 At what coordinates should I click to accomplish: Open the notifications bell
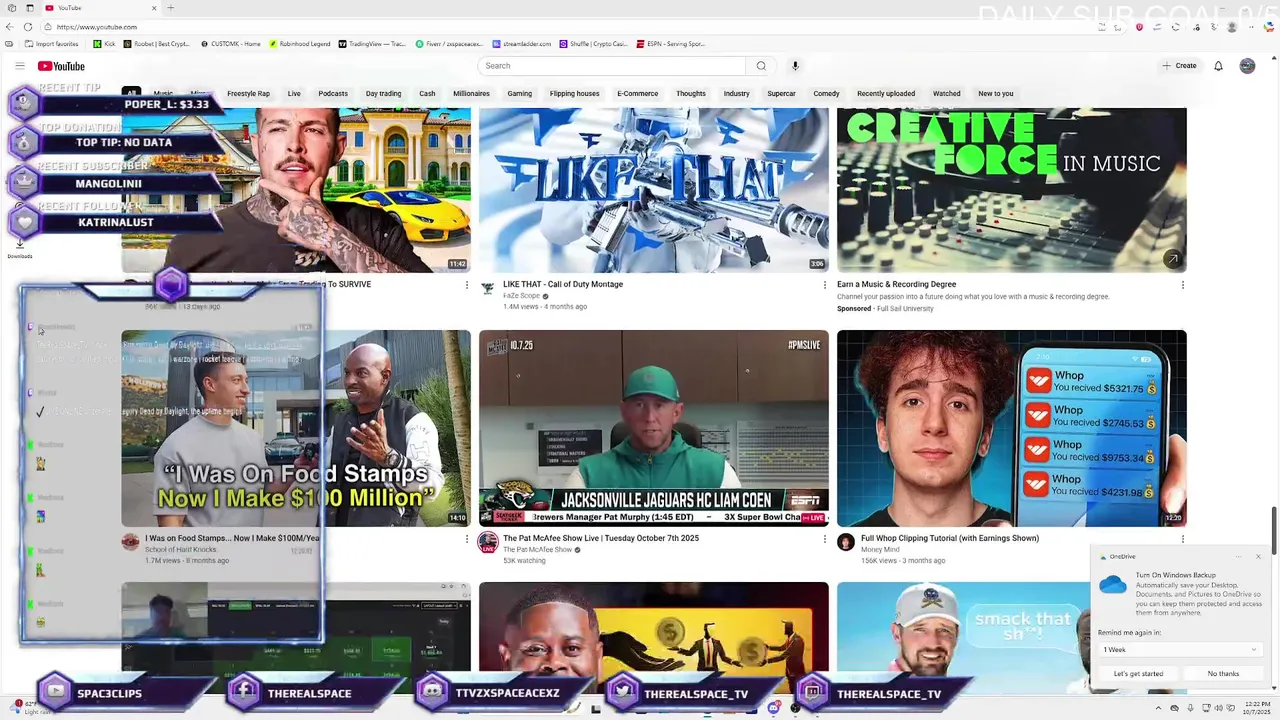point(1218,66)
